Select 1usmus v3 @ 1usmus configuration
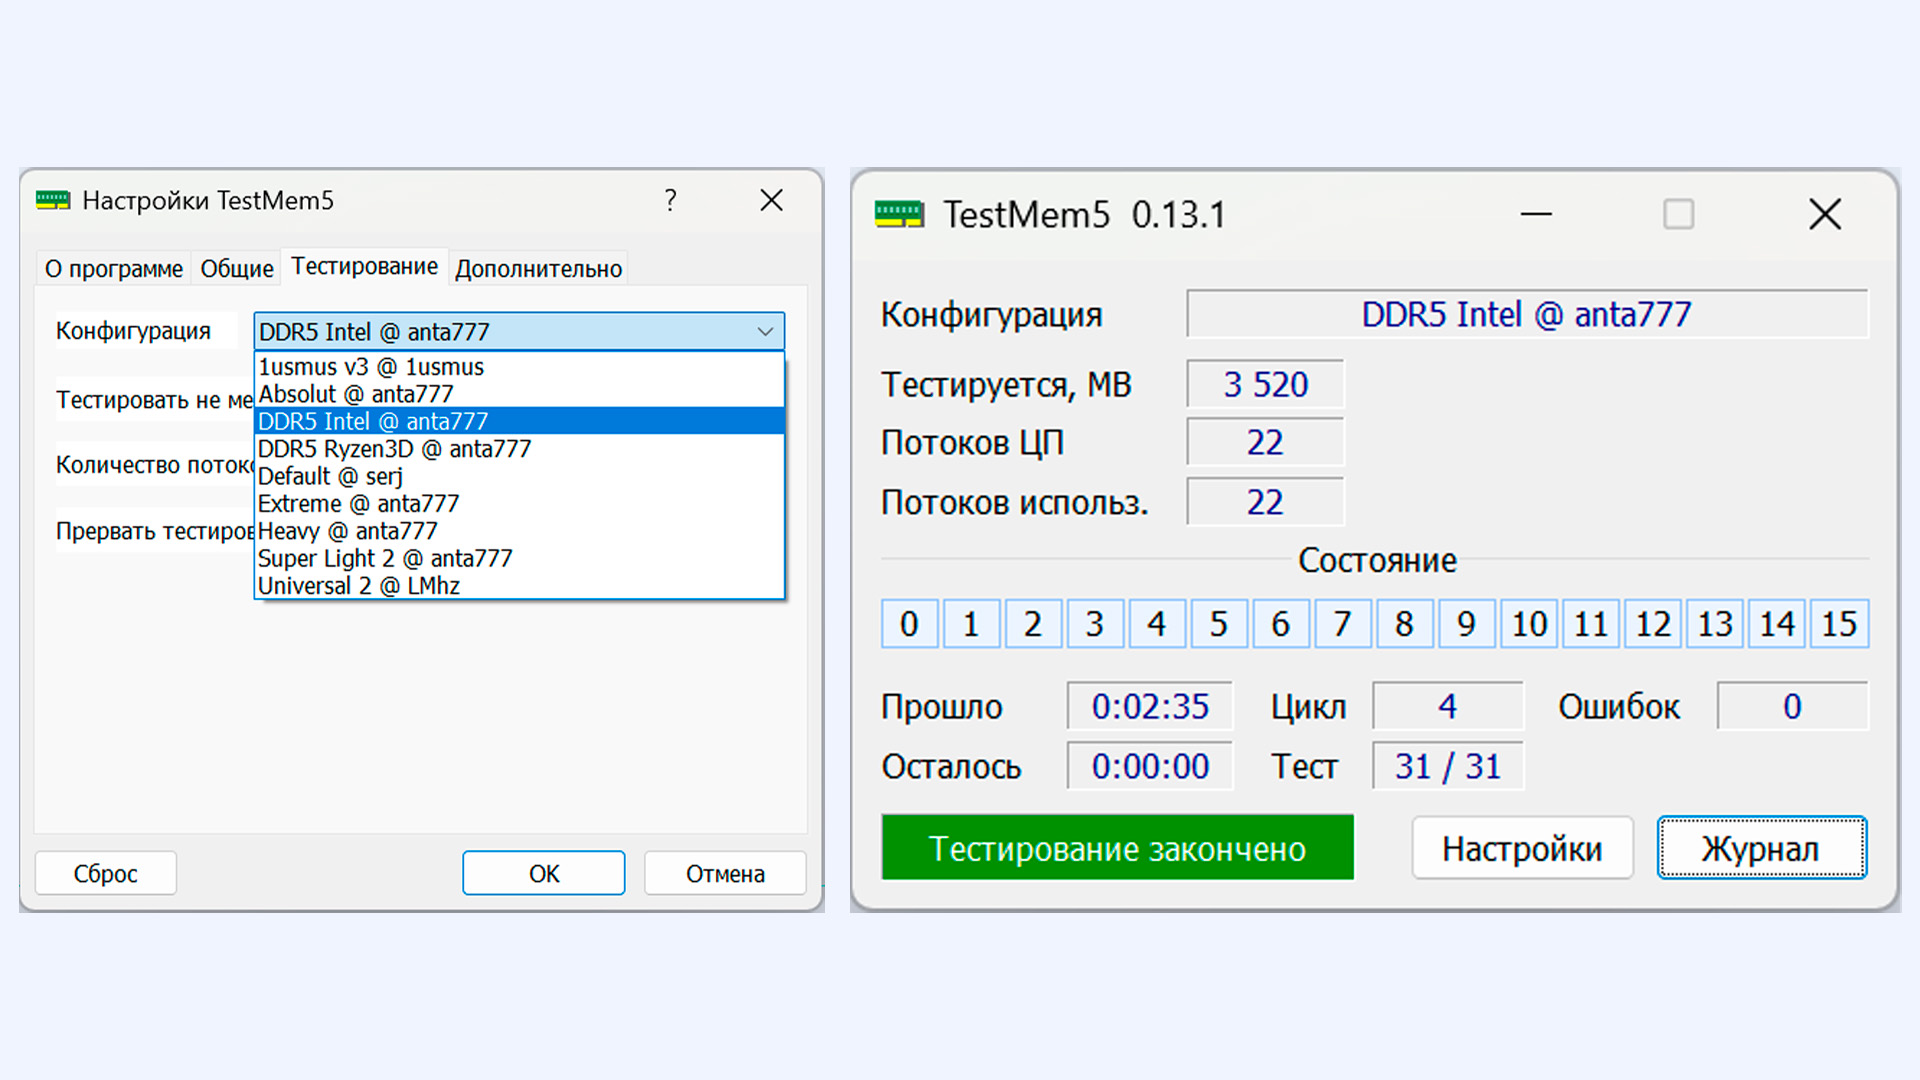The image size is (1920, 1080). click(371, 367)
